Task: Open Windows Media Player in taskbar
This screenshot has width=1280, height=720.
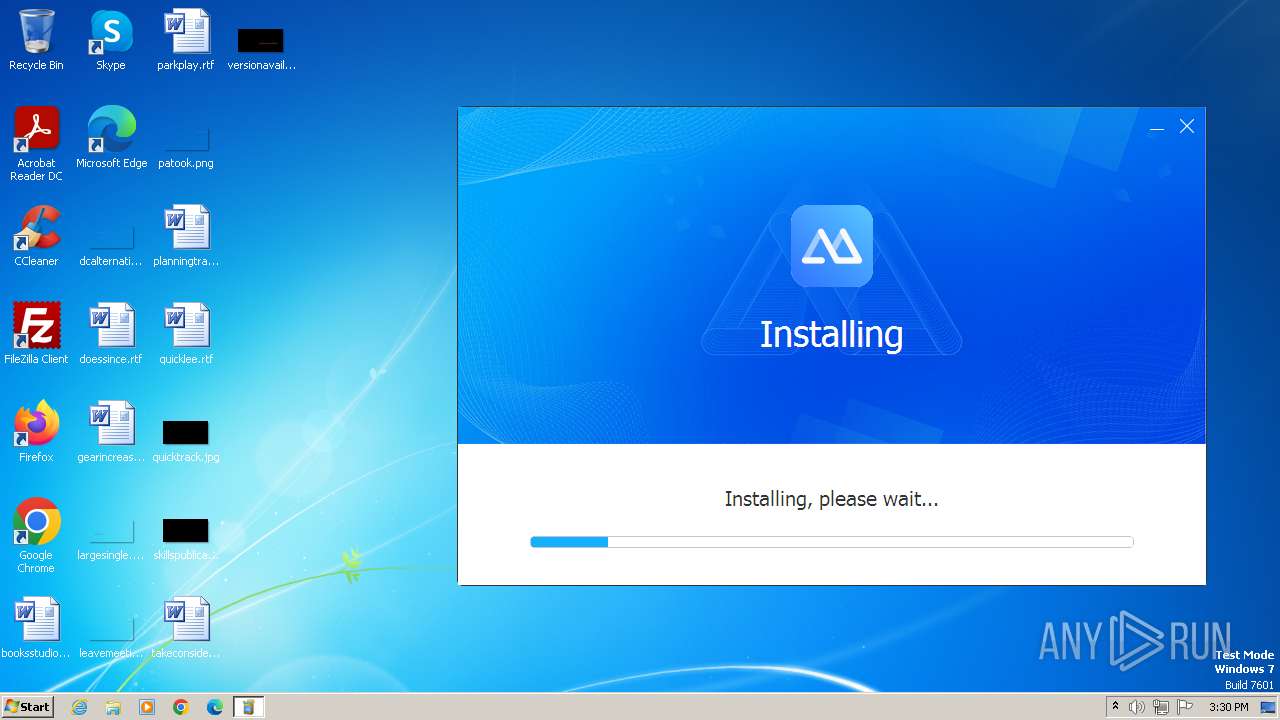Action: click(147, 707)
